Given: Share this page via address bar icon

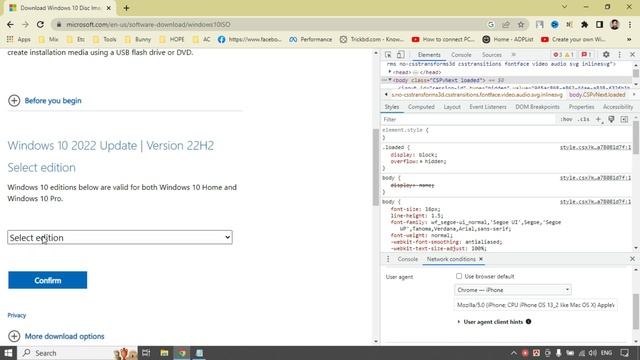Looking at the screenshot, I should 506,24.
